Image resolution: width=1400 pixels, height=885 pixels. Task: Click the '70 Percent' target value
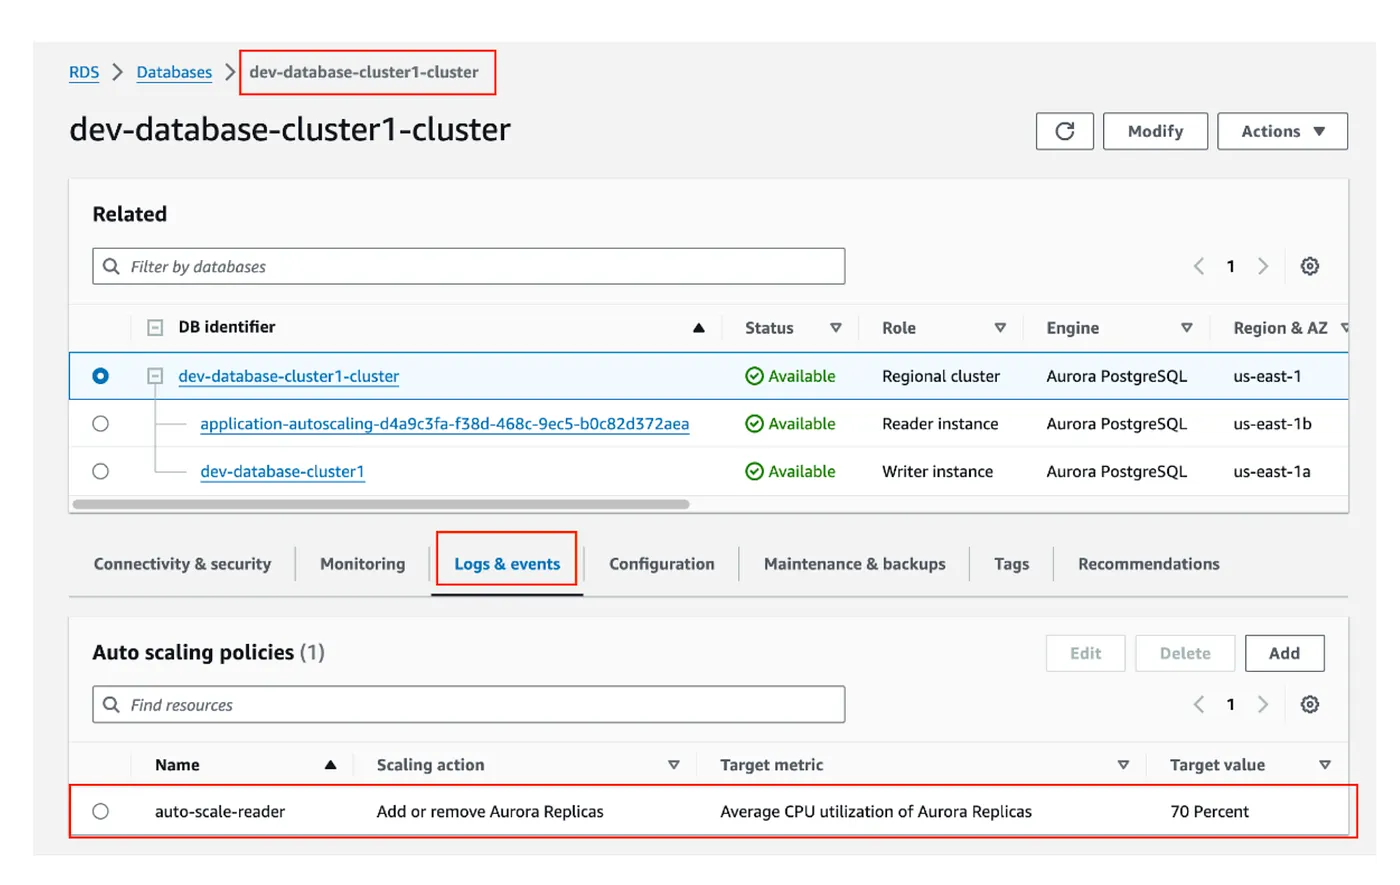(x=1209, y=812)
